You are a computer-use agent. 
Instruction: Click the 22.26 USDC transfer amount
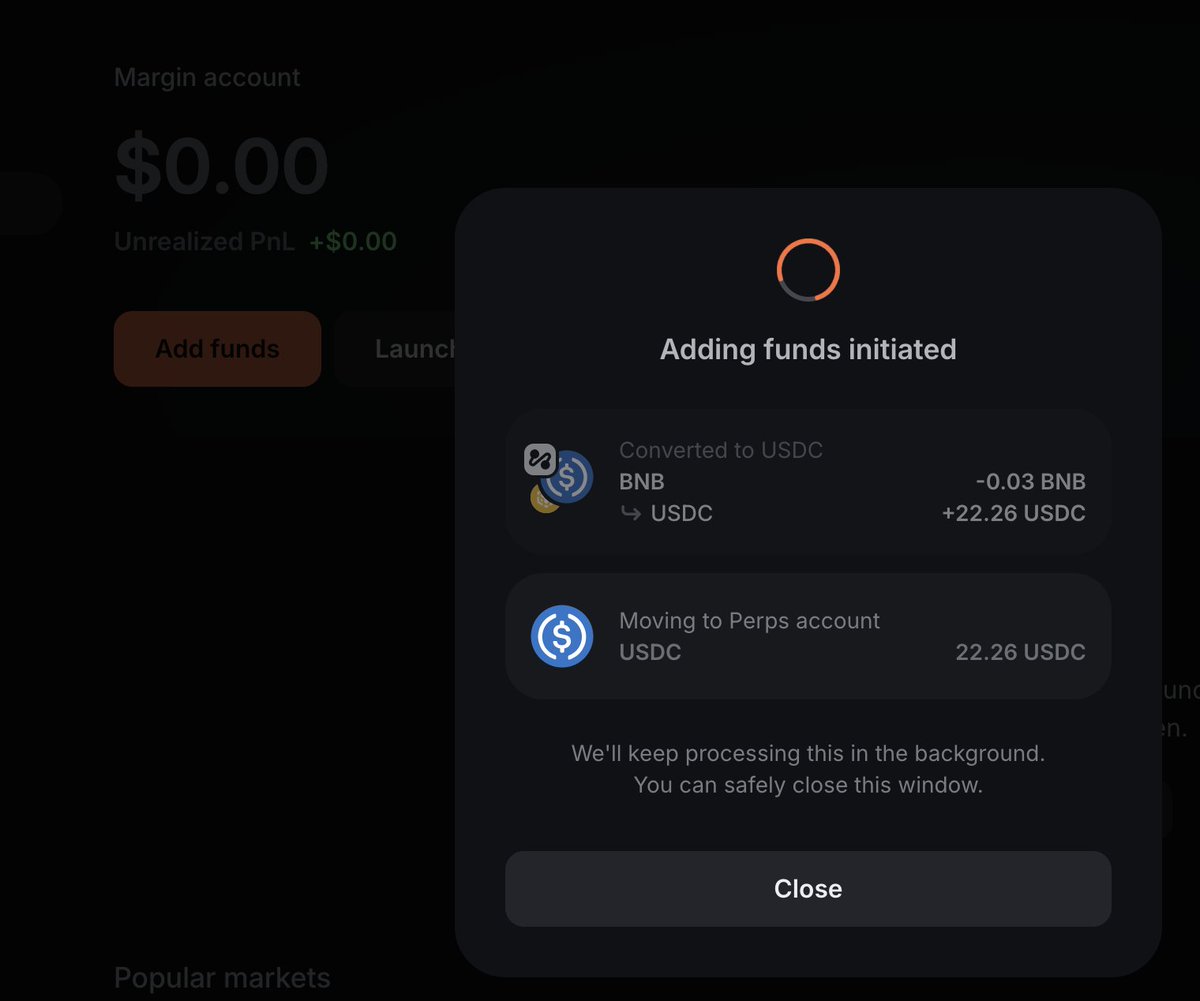pyautogui.click(x=1020, y=652)
